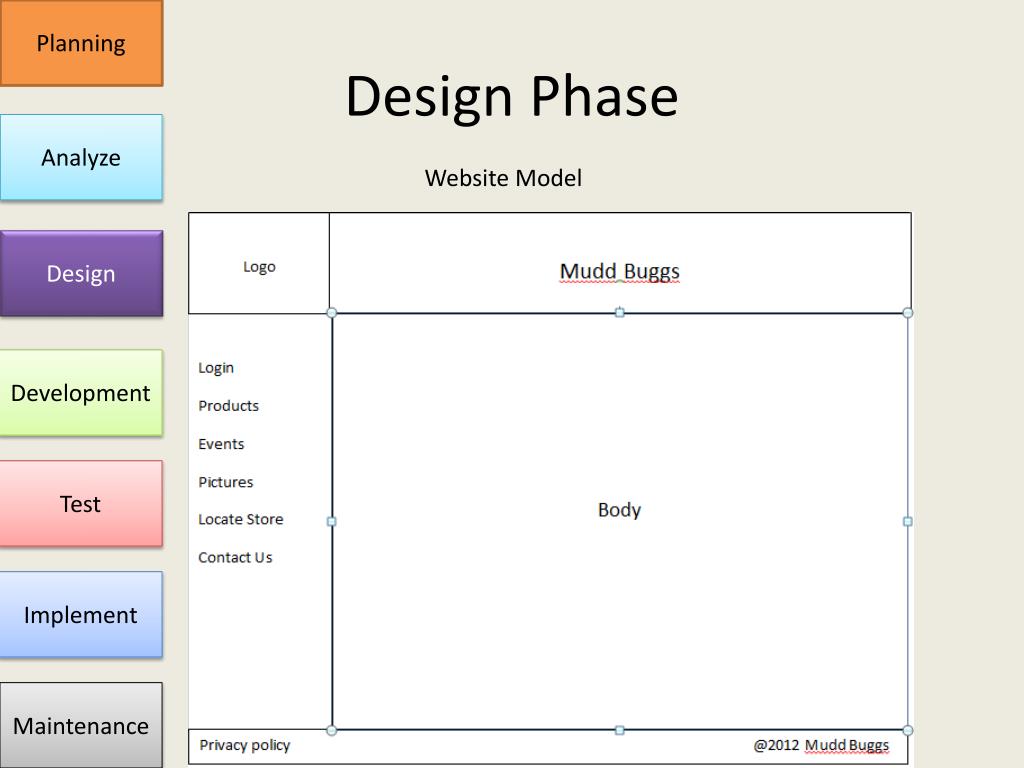
Task: Click the purple Design phase box
Action: point(82,274)
